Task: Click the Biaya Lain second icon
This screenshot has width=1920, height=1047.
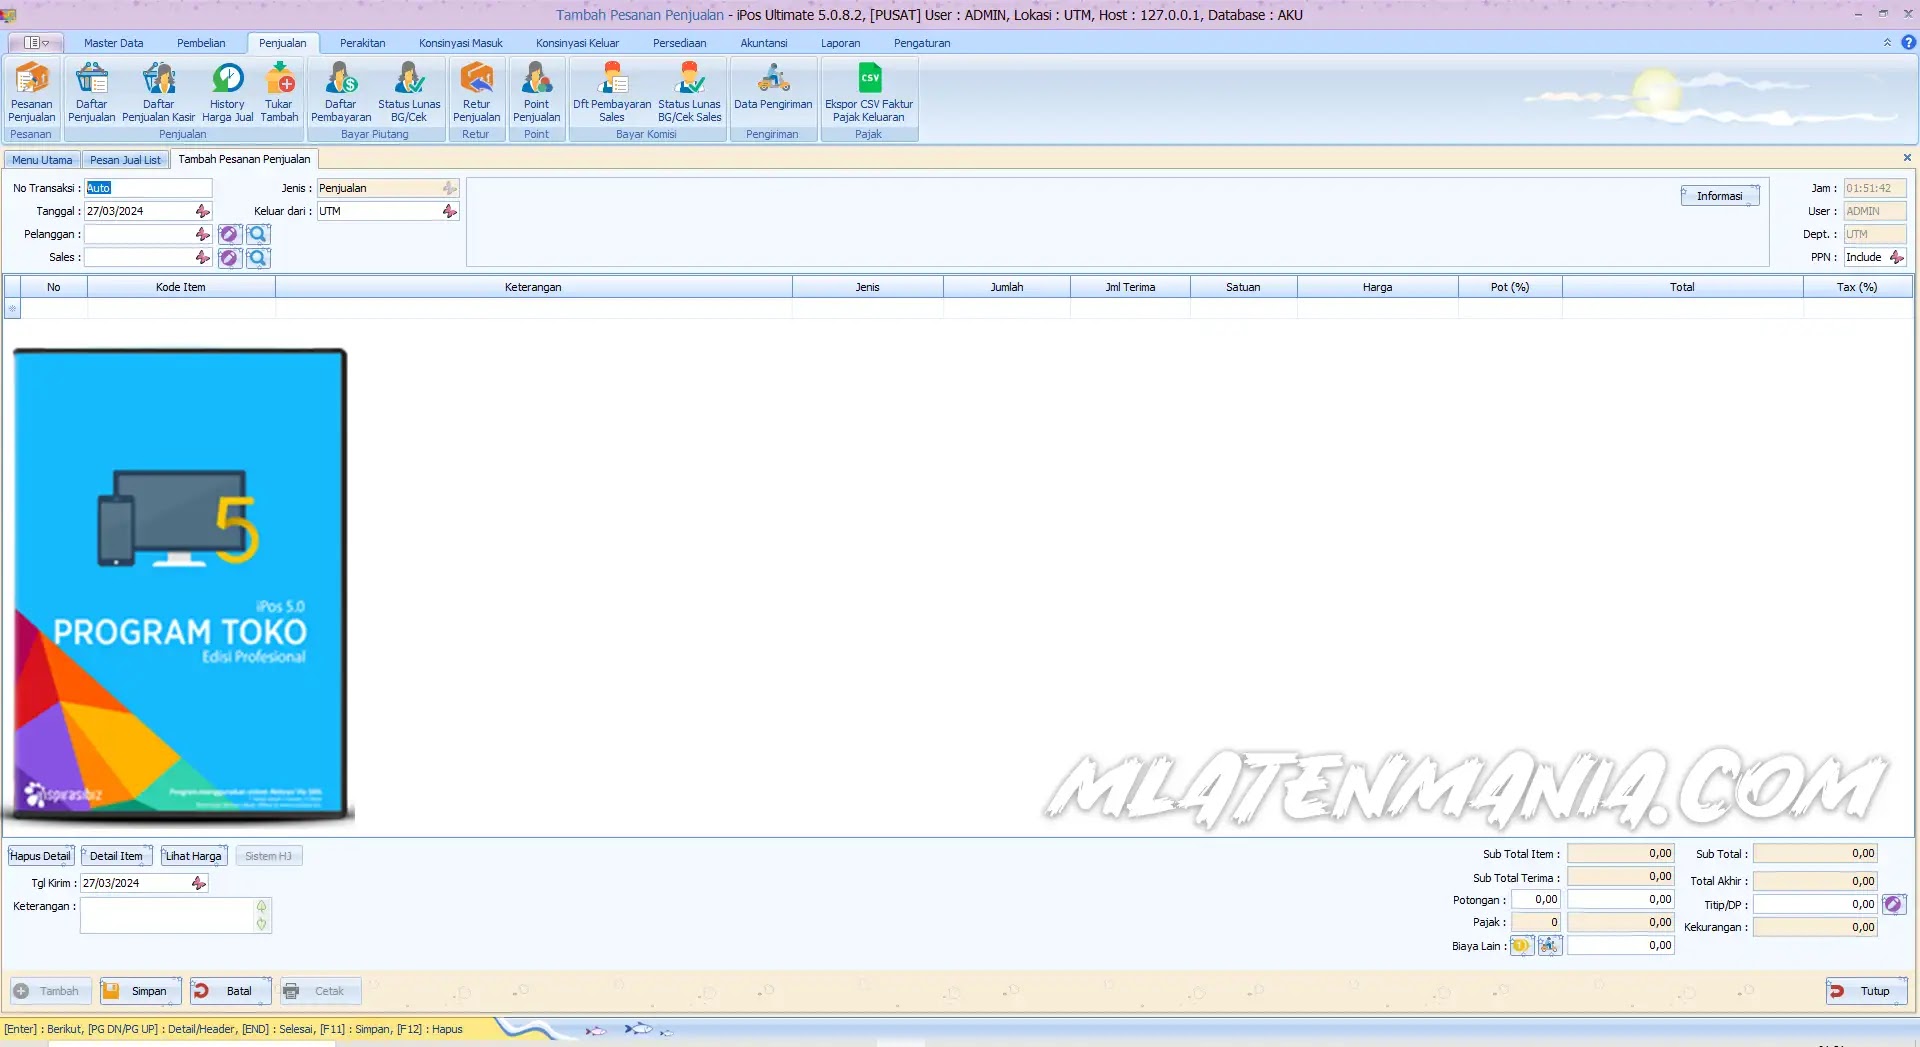Action: click(1549, 945)
